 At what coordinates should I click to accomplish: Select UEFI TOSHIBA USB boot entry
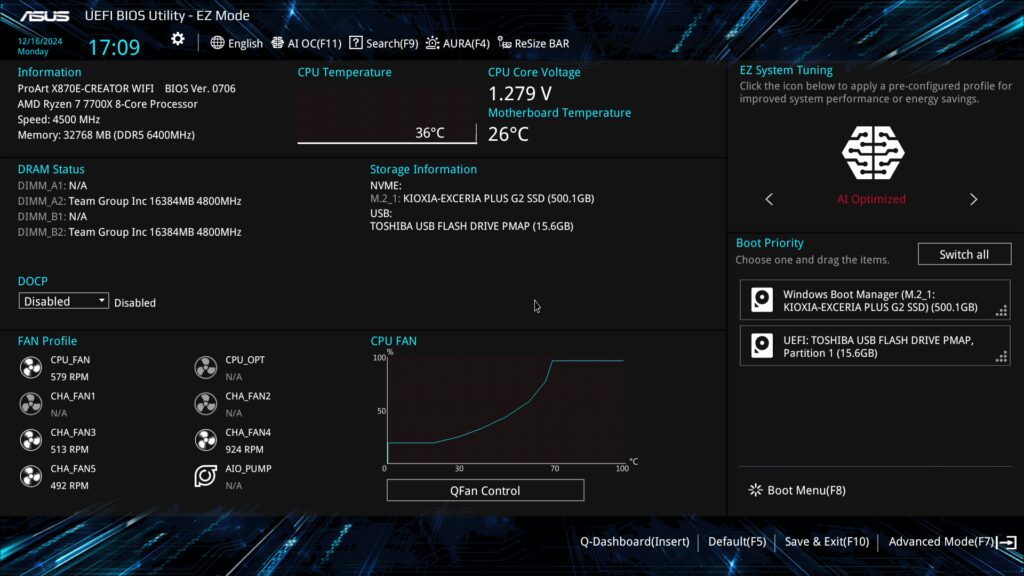tap(874, 346)
